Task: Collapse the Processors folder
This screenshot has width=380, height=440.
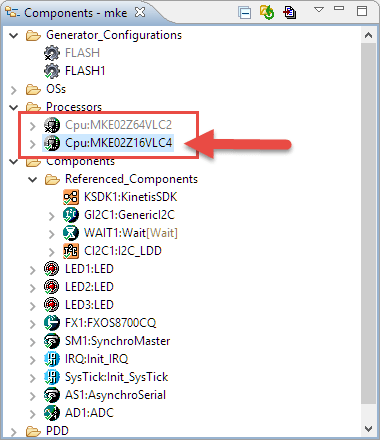Action: pyautogui.click(x=14, y=107)
